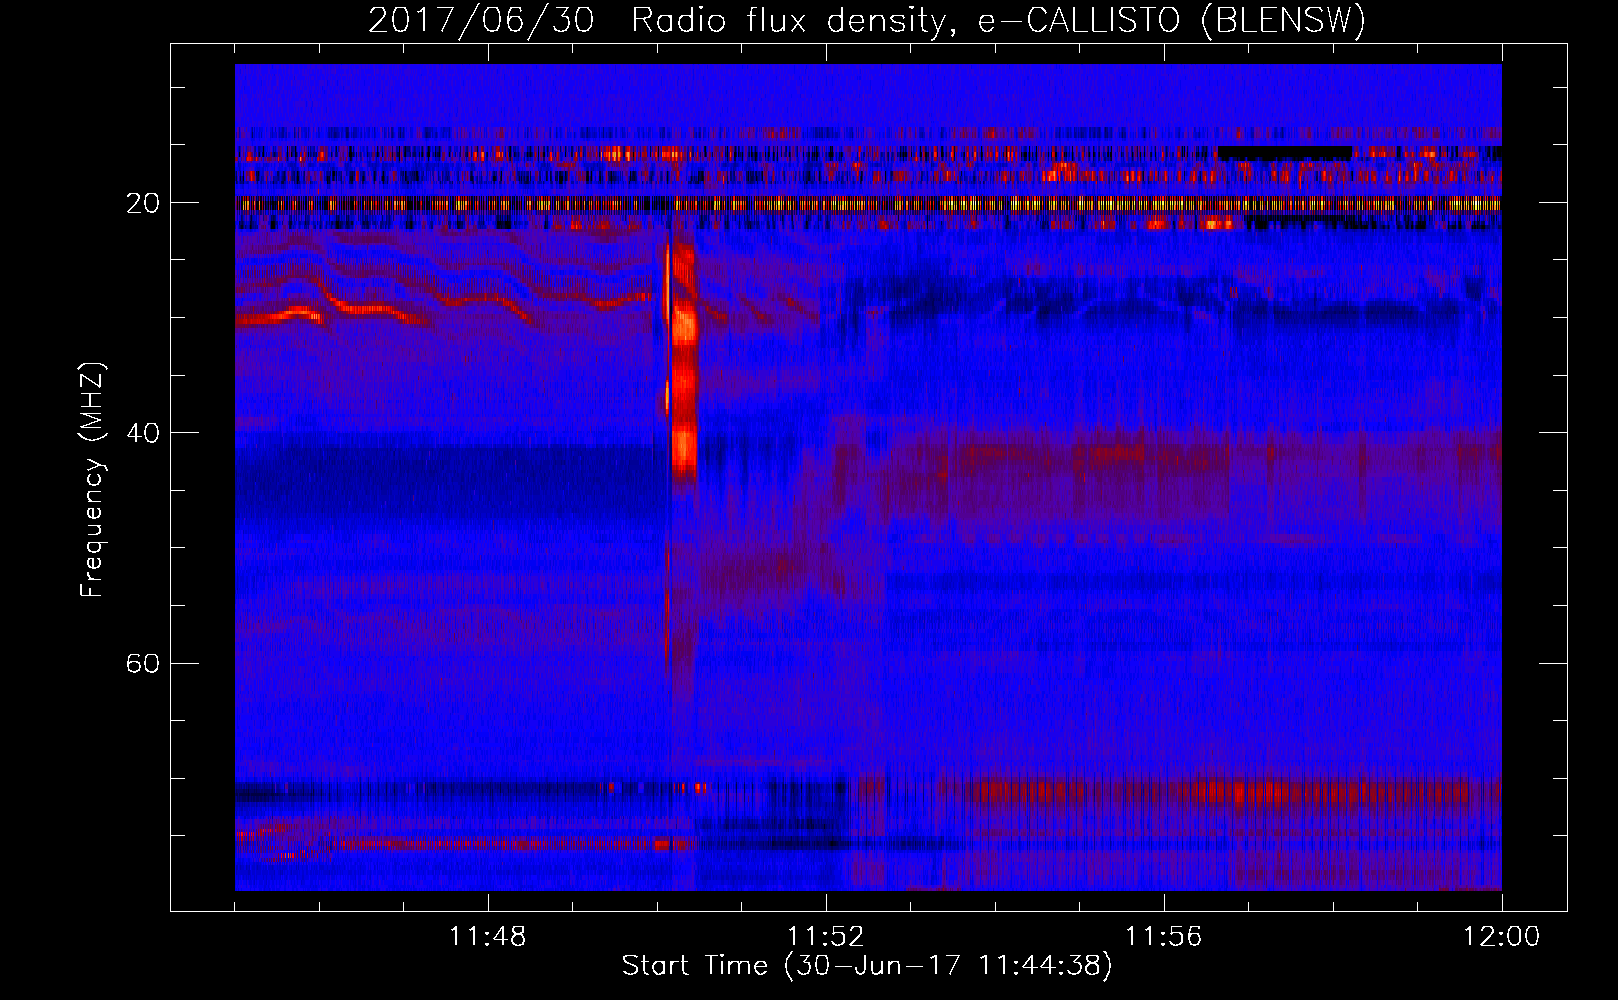The image size is (1618, 1000).
Task: Click the '11:48' time tick label
Action: click(488, 937)
